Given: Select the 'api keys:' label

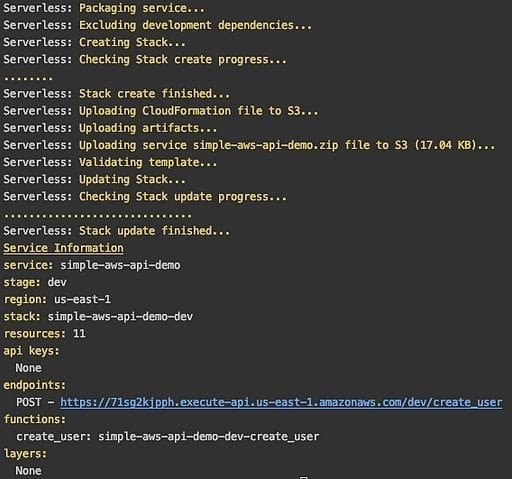Looking at the screenshot, I should [x=32, y=351].
